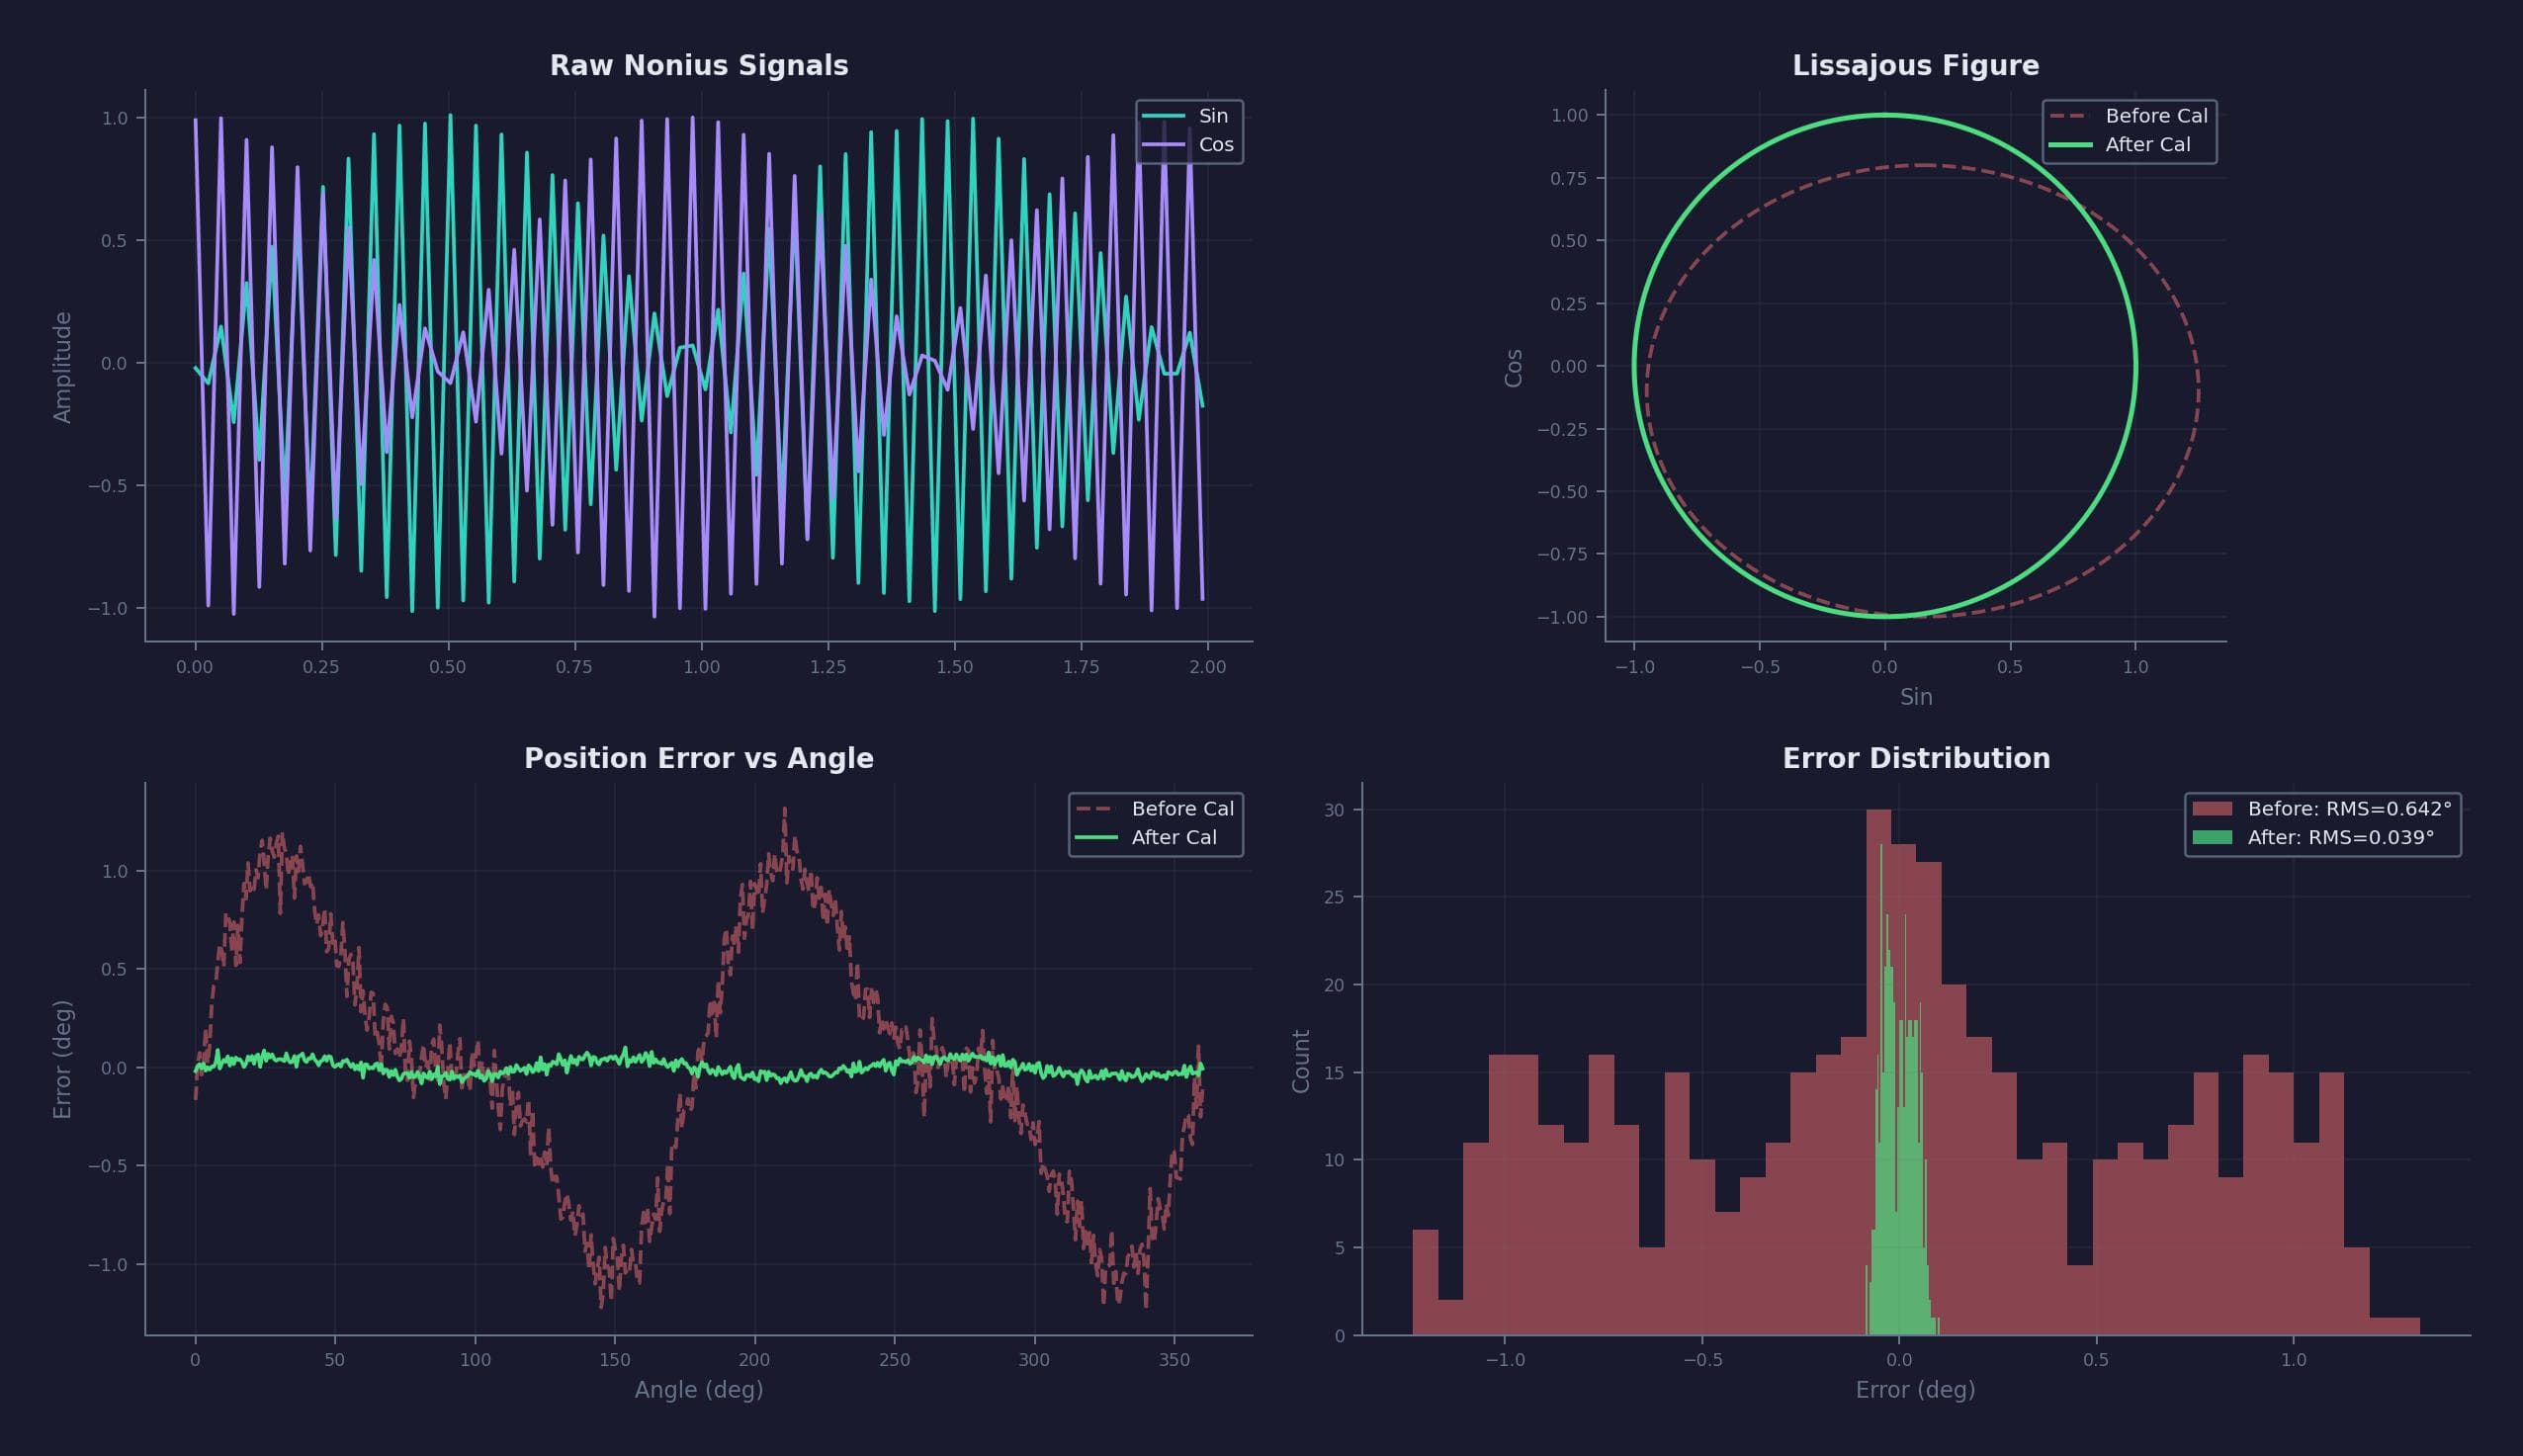The height and width of the screenshot is (1456, 2523).
Task: Toggle Before Cal in error plot legend
Action: coord(1183,808)
